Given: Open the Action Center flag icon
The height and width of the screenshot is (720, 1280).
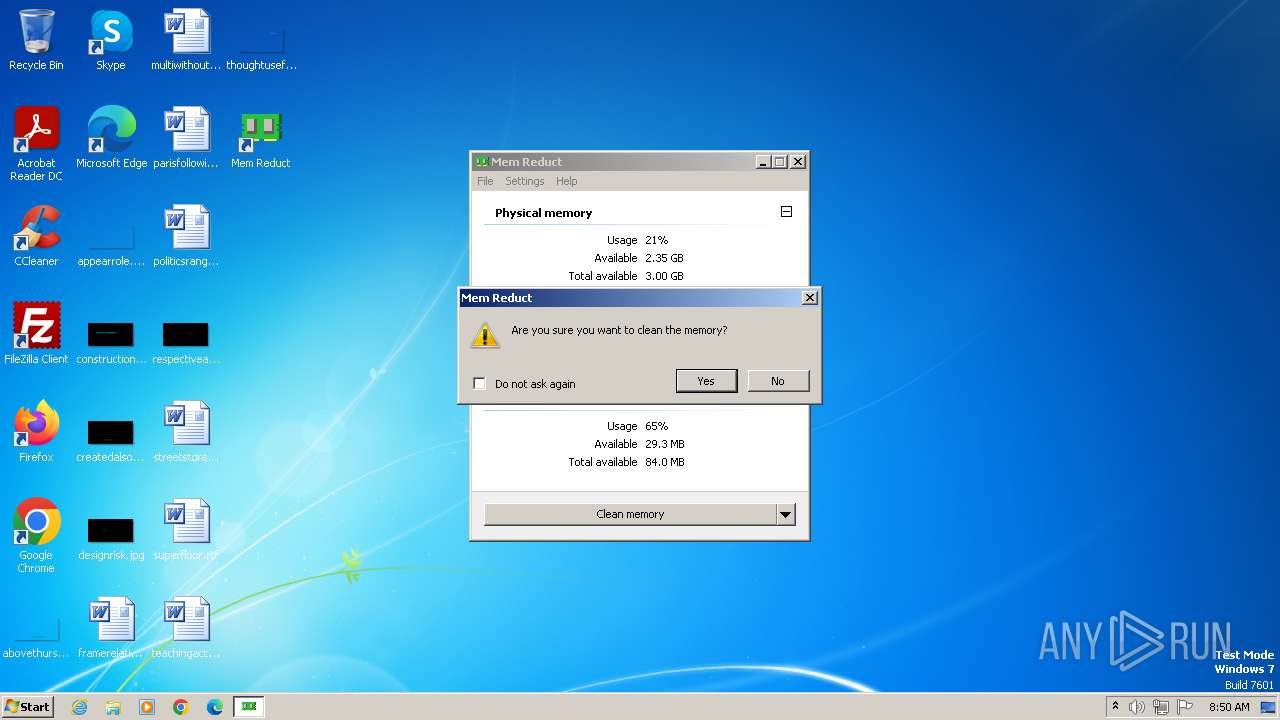Looking at the screenshot, I should [1185, 707].
